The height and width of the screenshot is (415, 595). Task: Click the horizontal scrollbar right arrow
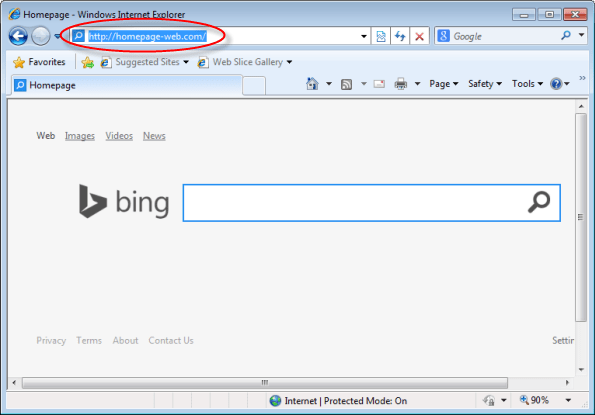(567, 382)
